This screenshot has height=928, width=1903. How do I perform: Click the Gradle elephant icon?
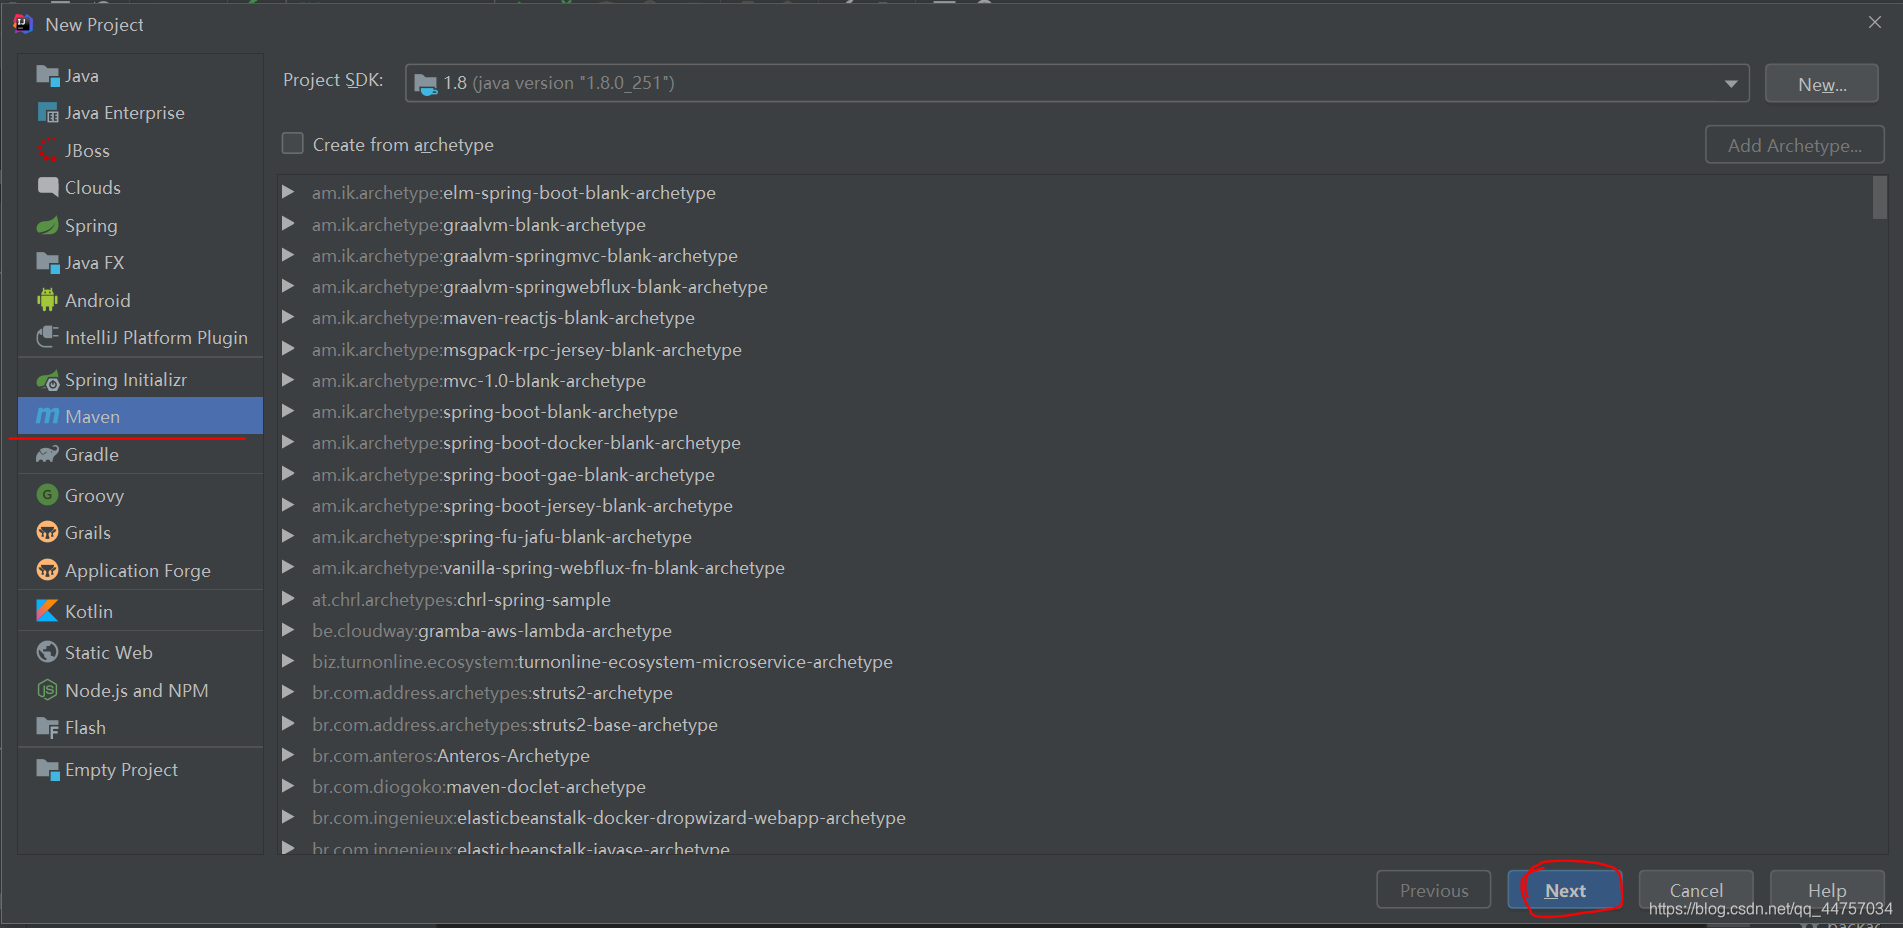(47, 455)
